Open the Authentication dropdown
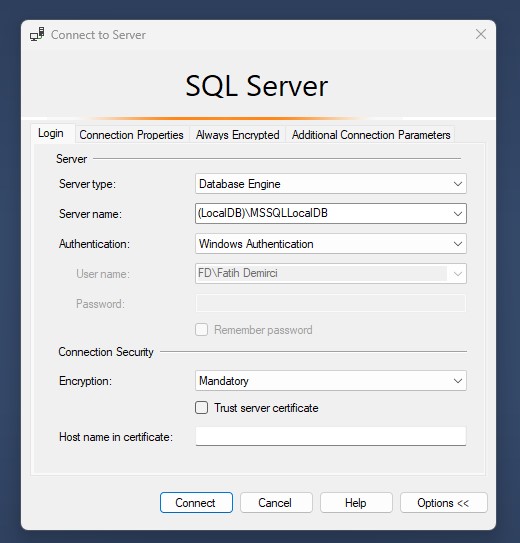Image resolution: width=520 pixels, height=543 pixels. pyautogui.click(x=331, y=243)
